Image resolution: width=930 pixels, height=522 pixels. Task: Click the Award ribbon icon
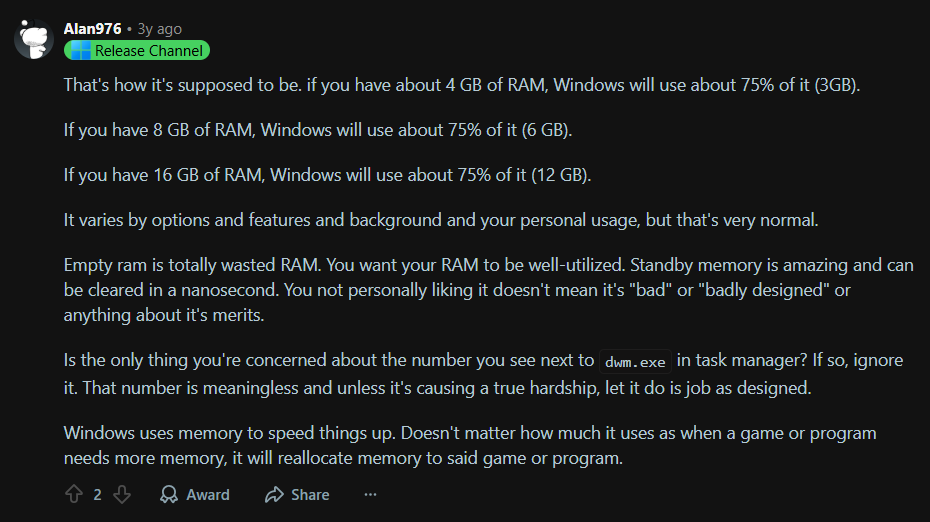pyautogui.click(x=170, y=494)
